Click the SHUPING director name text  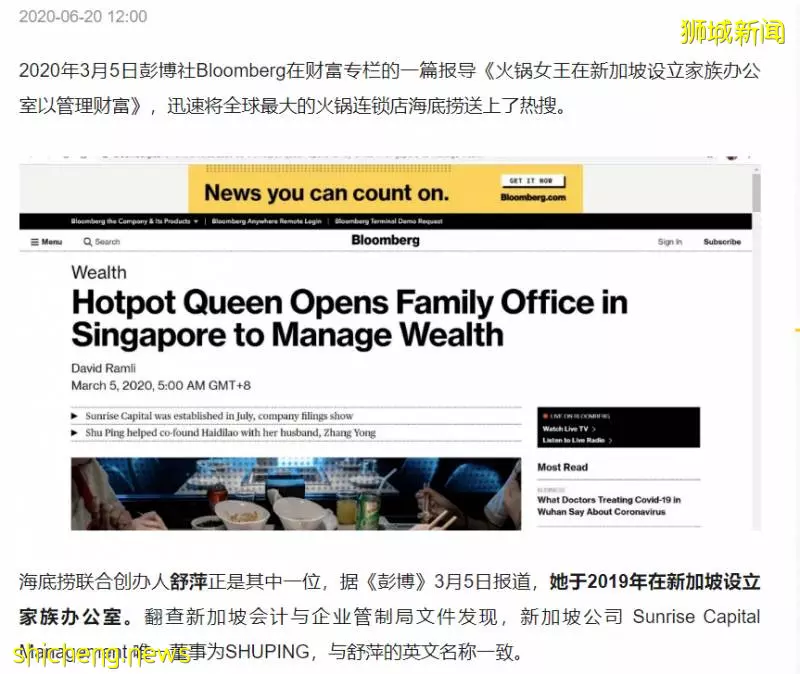point(267,652)
